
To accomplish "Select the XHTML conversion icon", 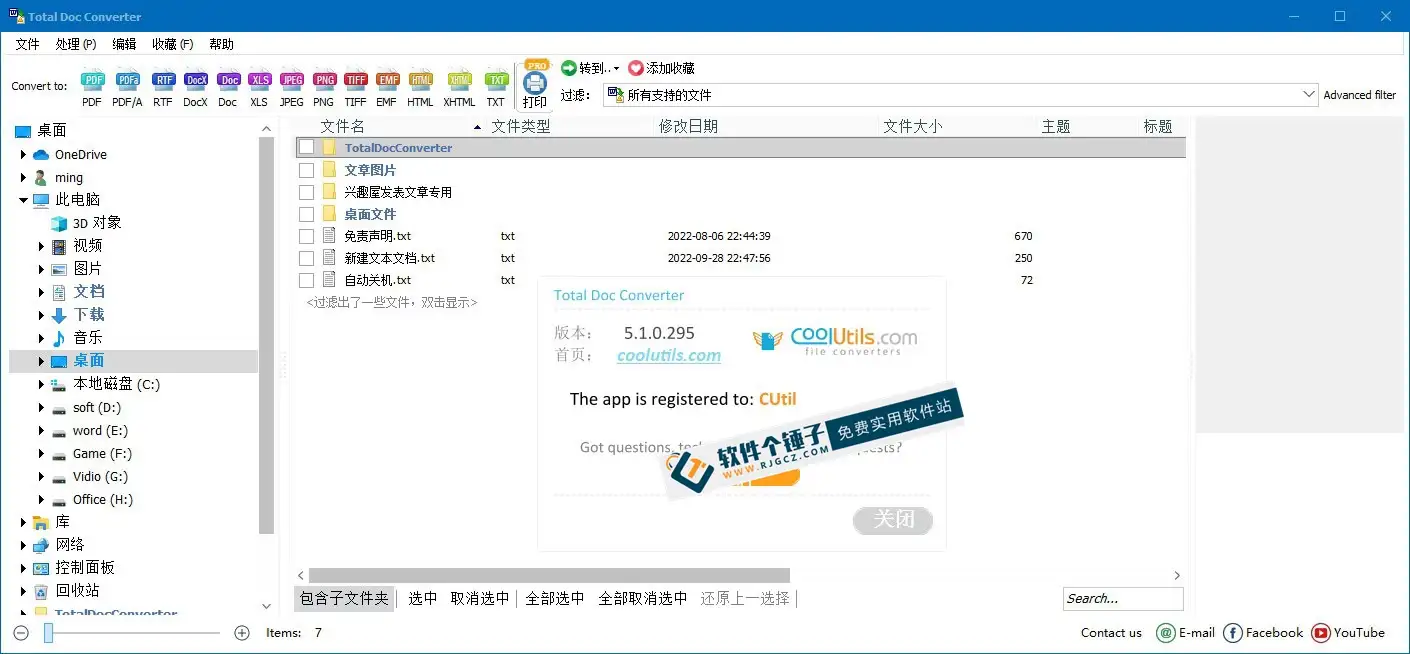I will tap(459, 80).
